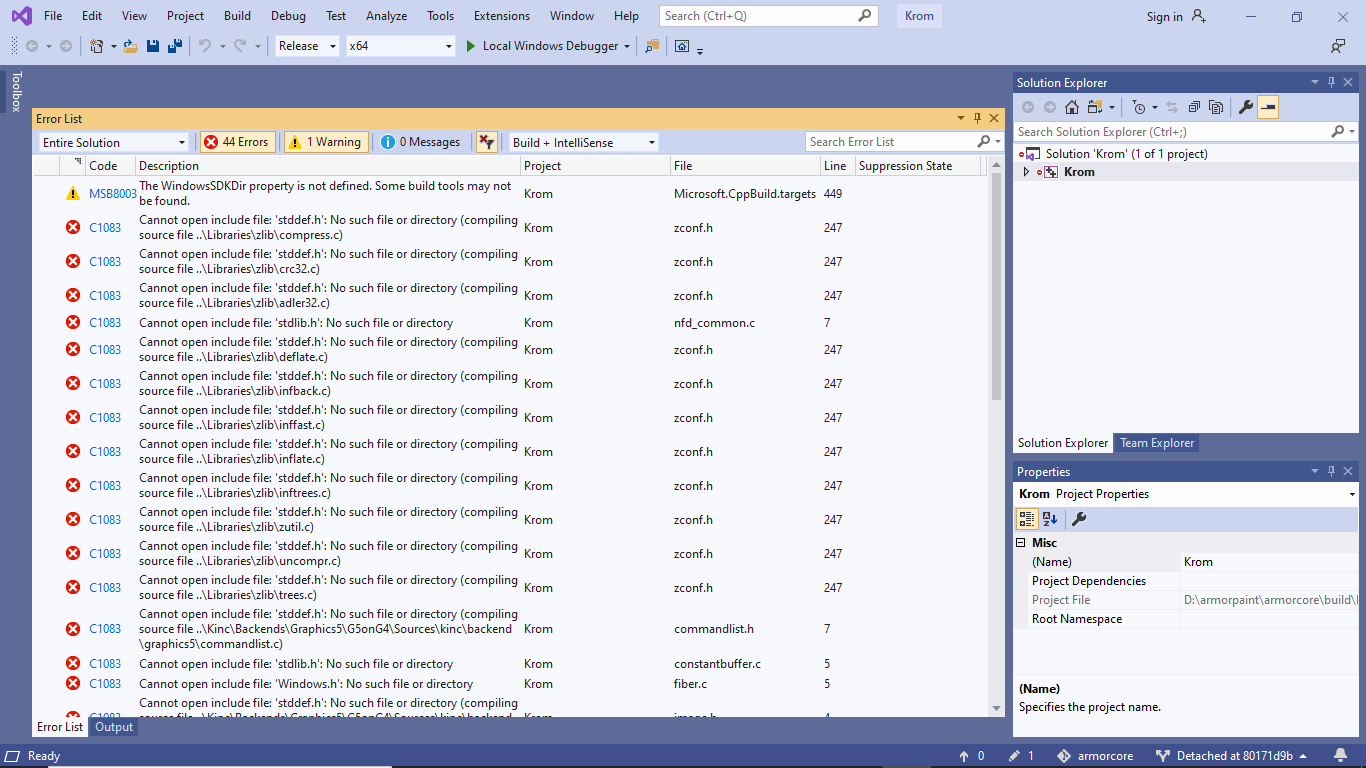Click the notifications bell in the status bar
The image size is (1366, 768).
(x=1339, y=756)
